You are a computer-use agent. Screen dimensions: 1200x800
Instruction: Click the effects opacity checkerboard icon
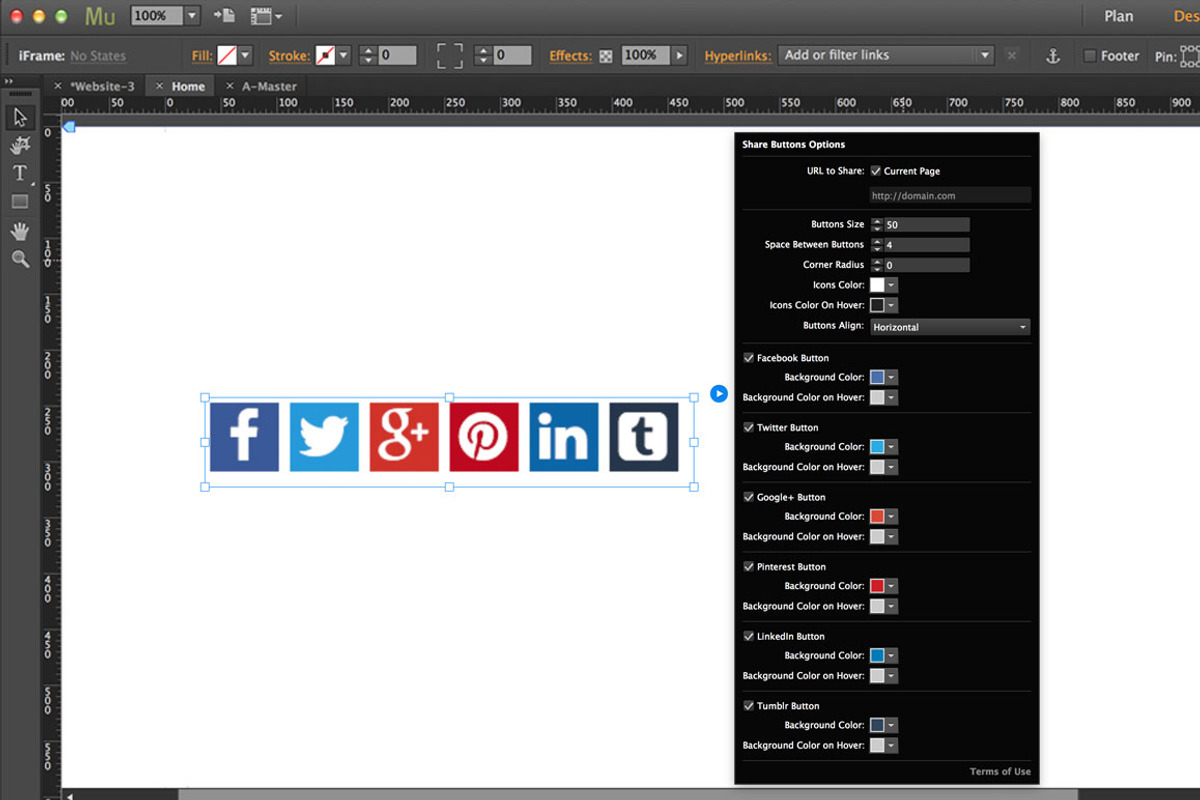pos(606,56)
